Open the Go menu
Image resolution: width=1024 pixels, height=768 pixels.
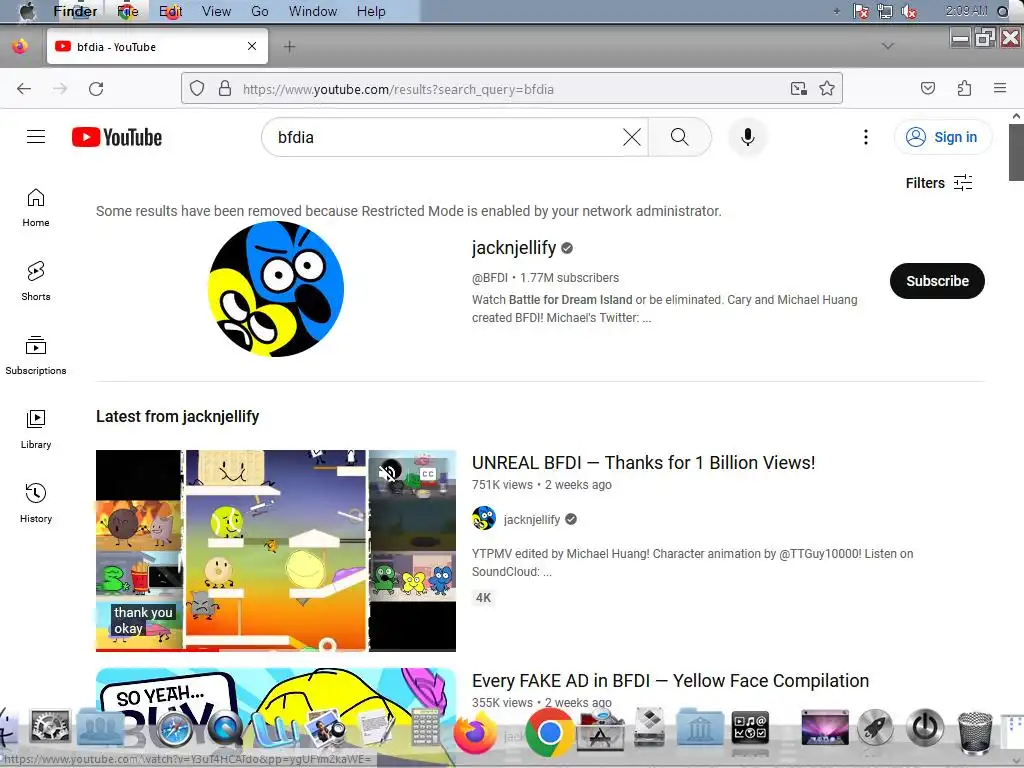point(260,11)
